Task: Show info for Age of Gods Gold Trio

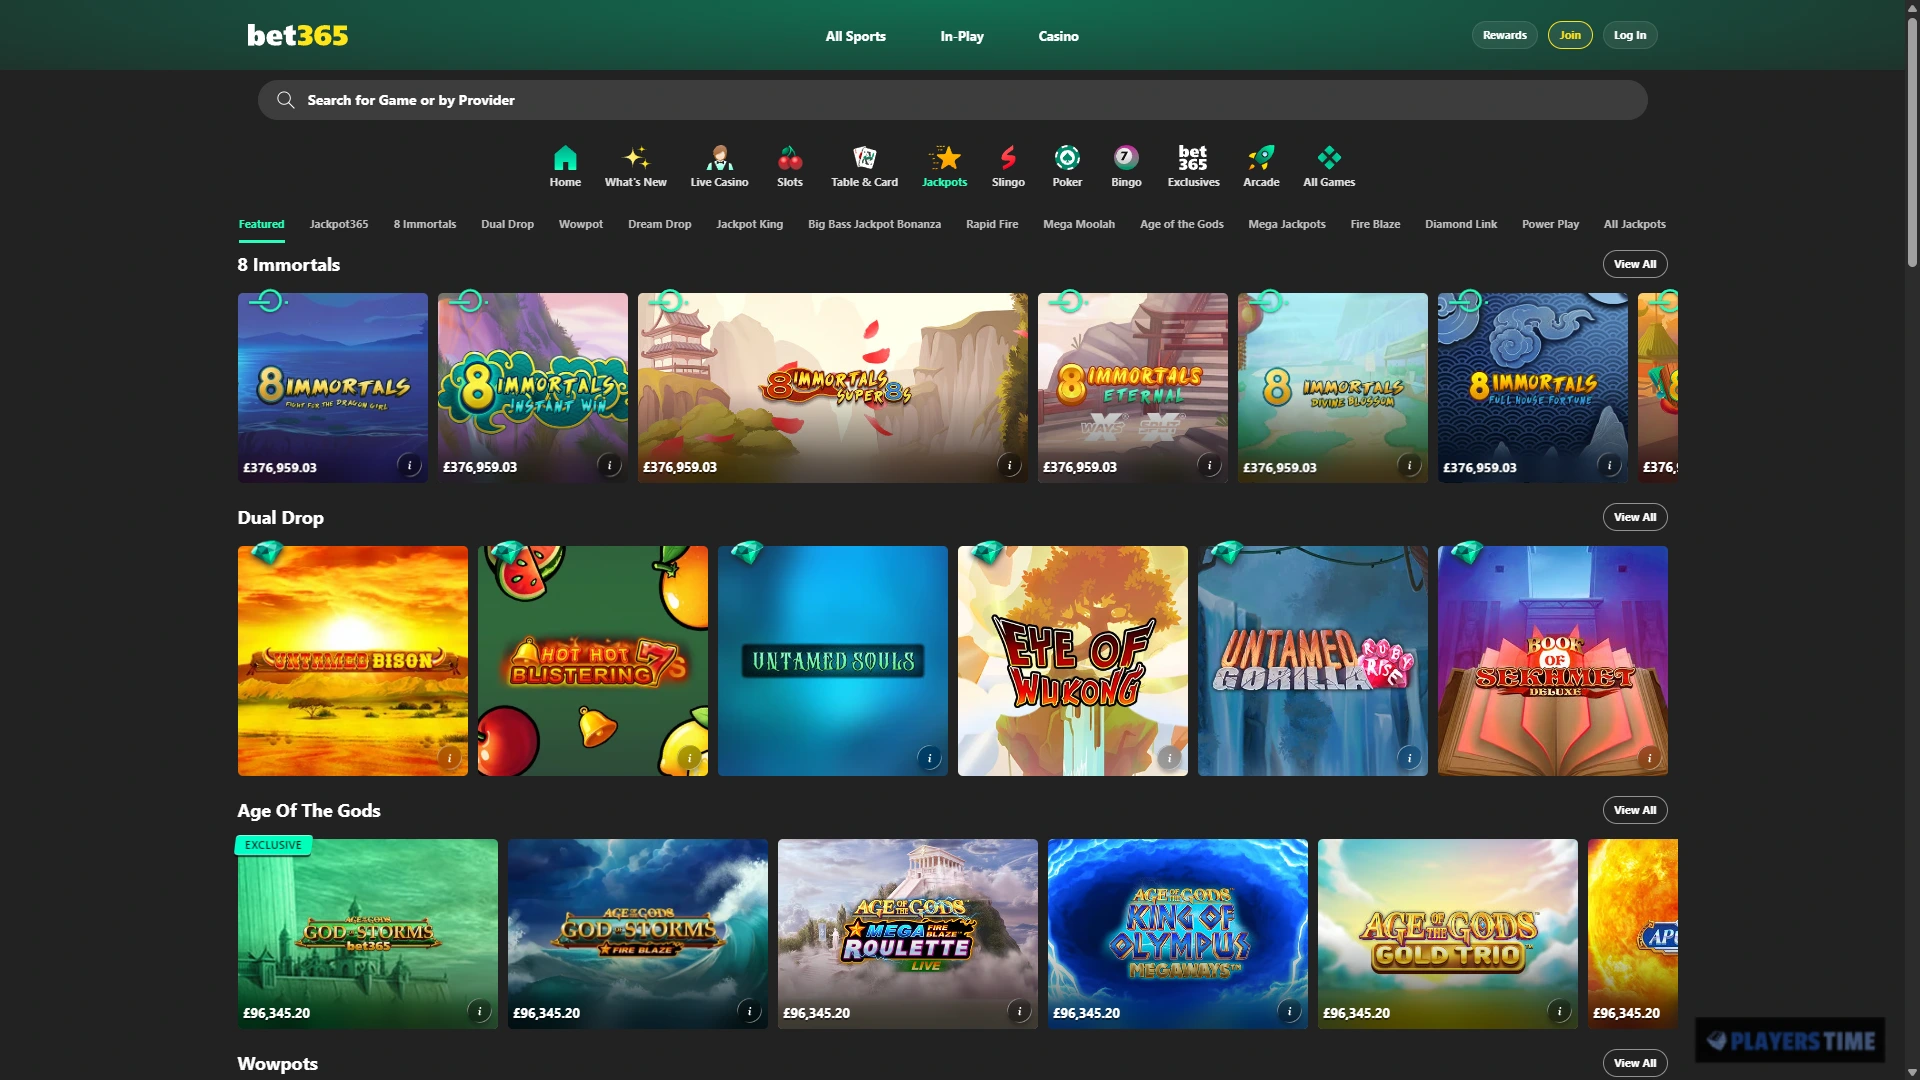Action: point(1559,1011)
